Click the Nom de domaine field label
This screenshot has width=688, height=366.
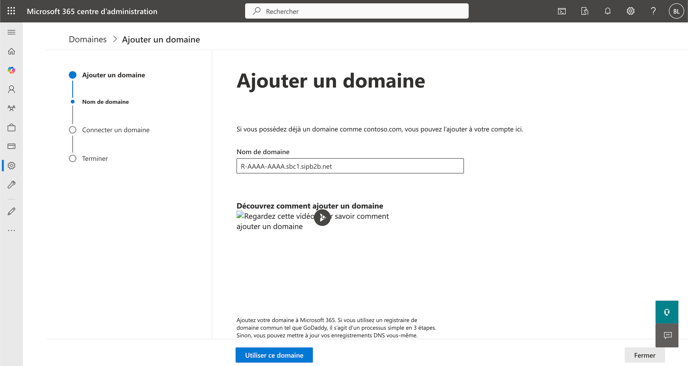(x=263, y=152)
